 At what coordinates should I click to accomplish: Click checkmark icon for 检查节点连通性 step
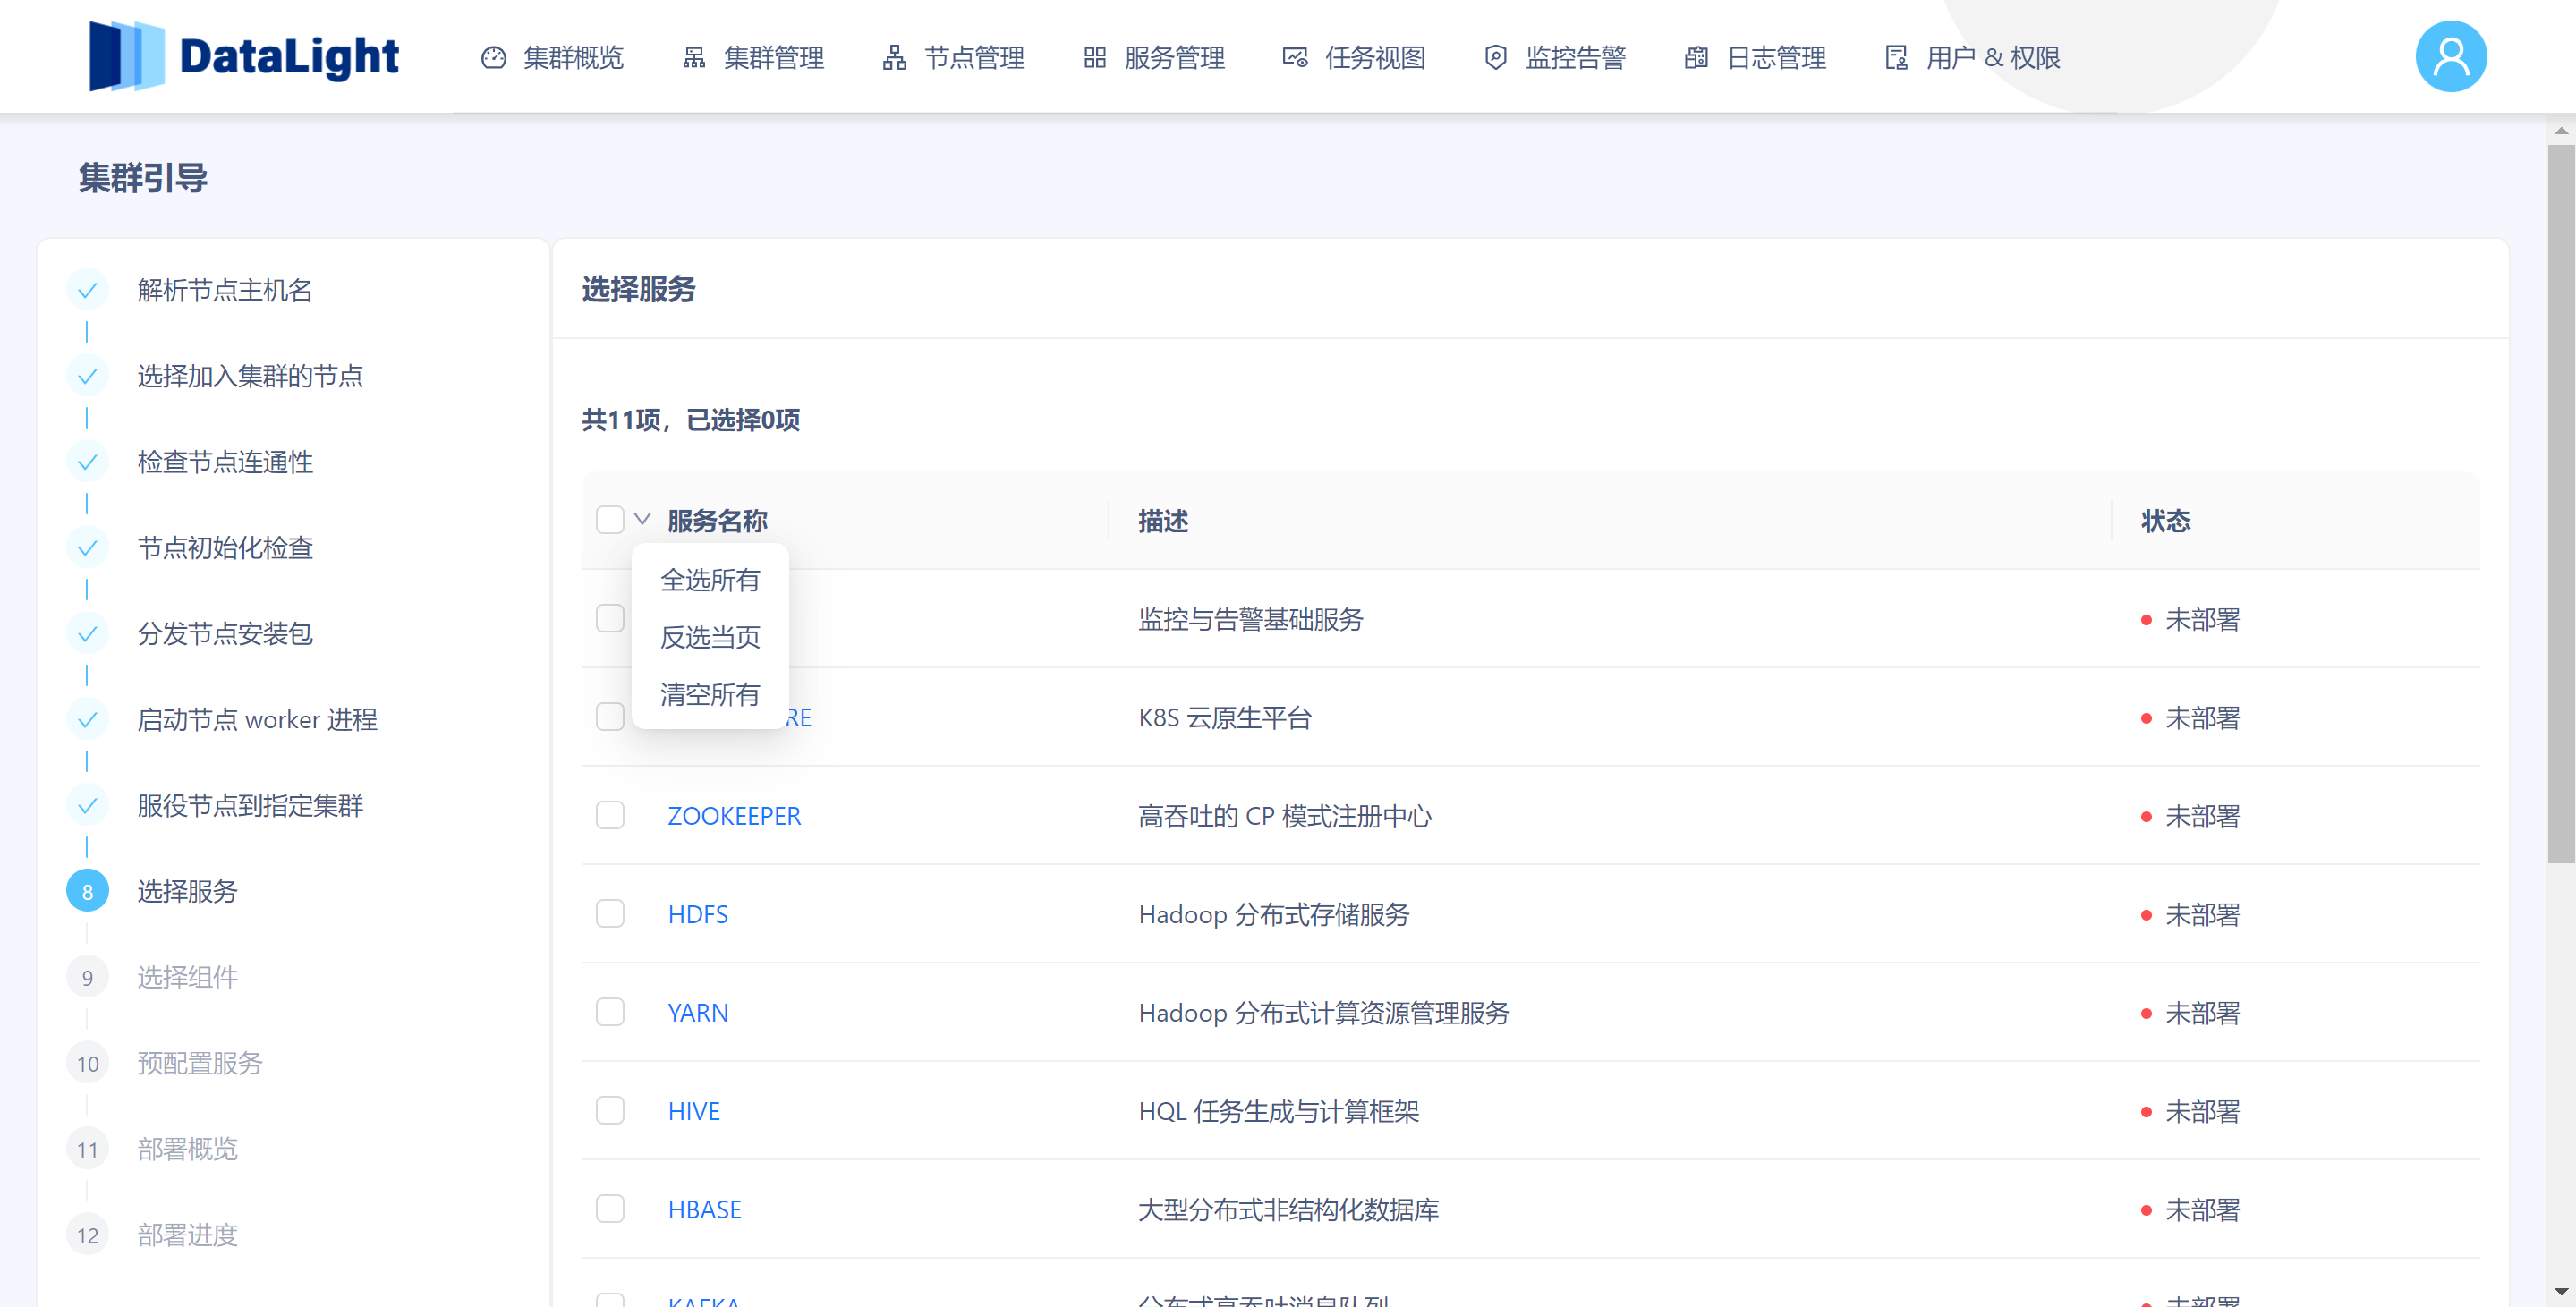click(x=87, y=462)
